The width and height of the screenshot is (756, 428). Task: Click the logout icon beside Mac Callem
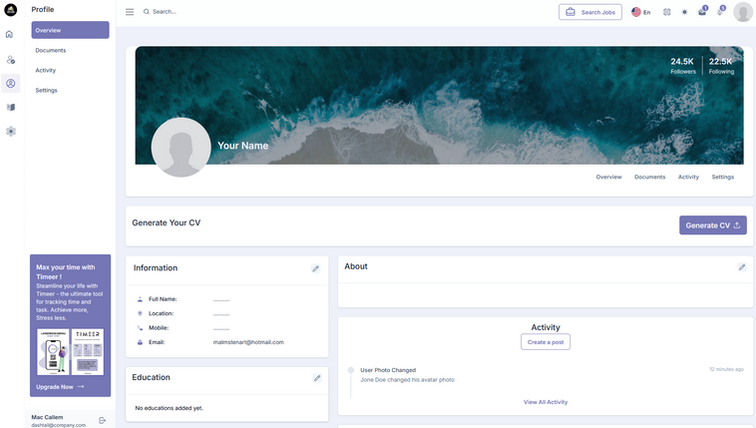click(x=102, y=420)
